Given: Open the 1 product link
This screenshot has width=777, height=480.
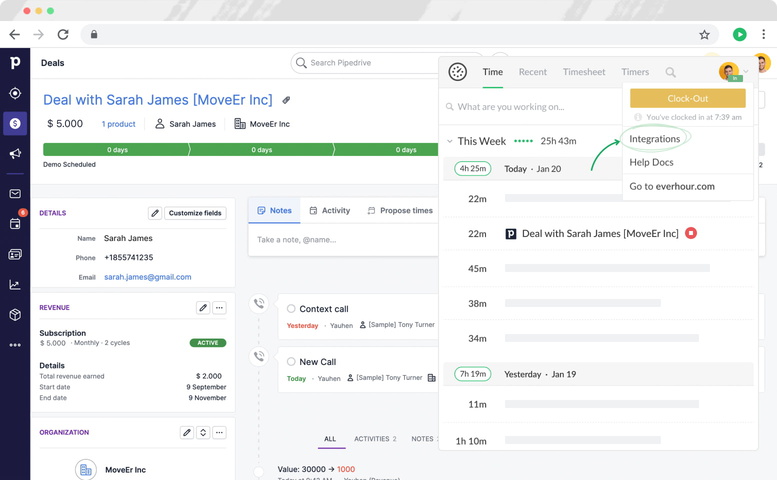Looking at the screenshot, I should [118, 124].
